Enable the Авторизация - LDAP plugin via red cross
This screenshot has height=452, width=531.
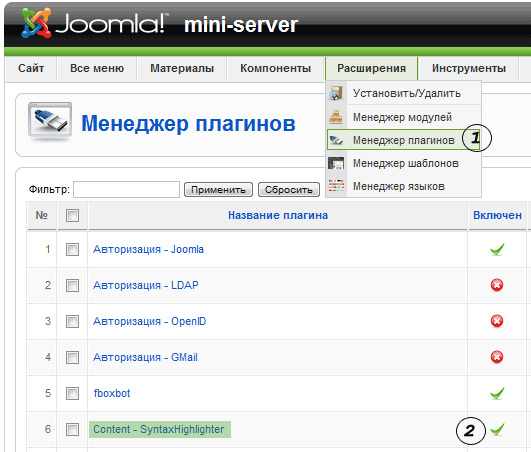tap(497, 285)
